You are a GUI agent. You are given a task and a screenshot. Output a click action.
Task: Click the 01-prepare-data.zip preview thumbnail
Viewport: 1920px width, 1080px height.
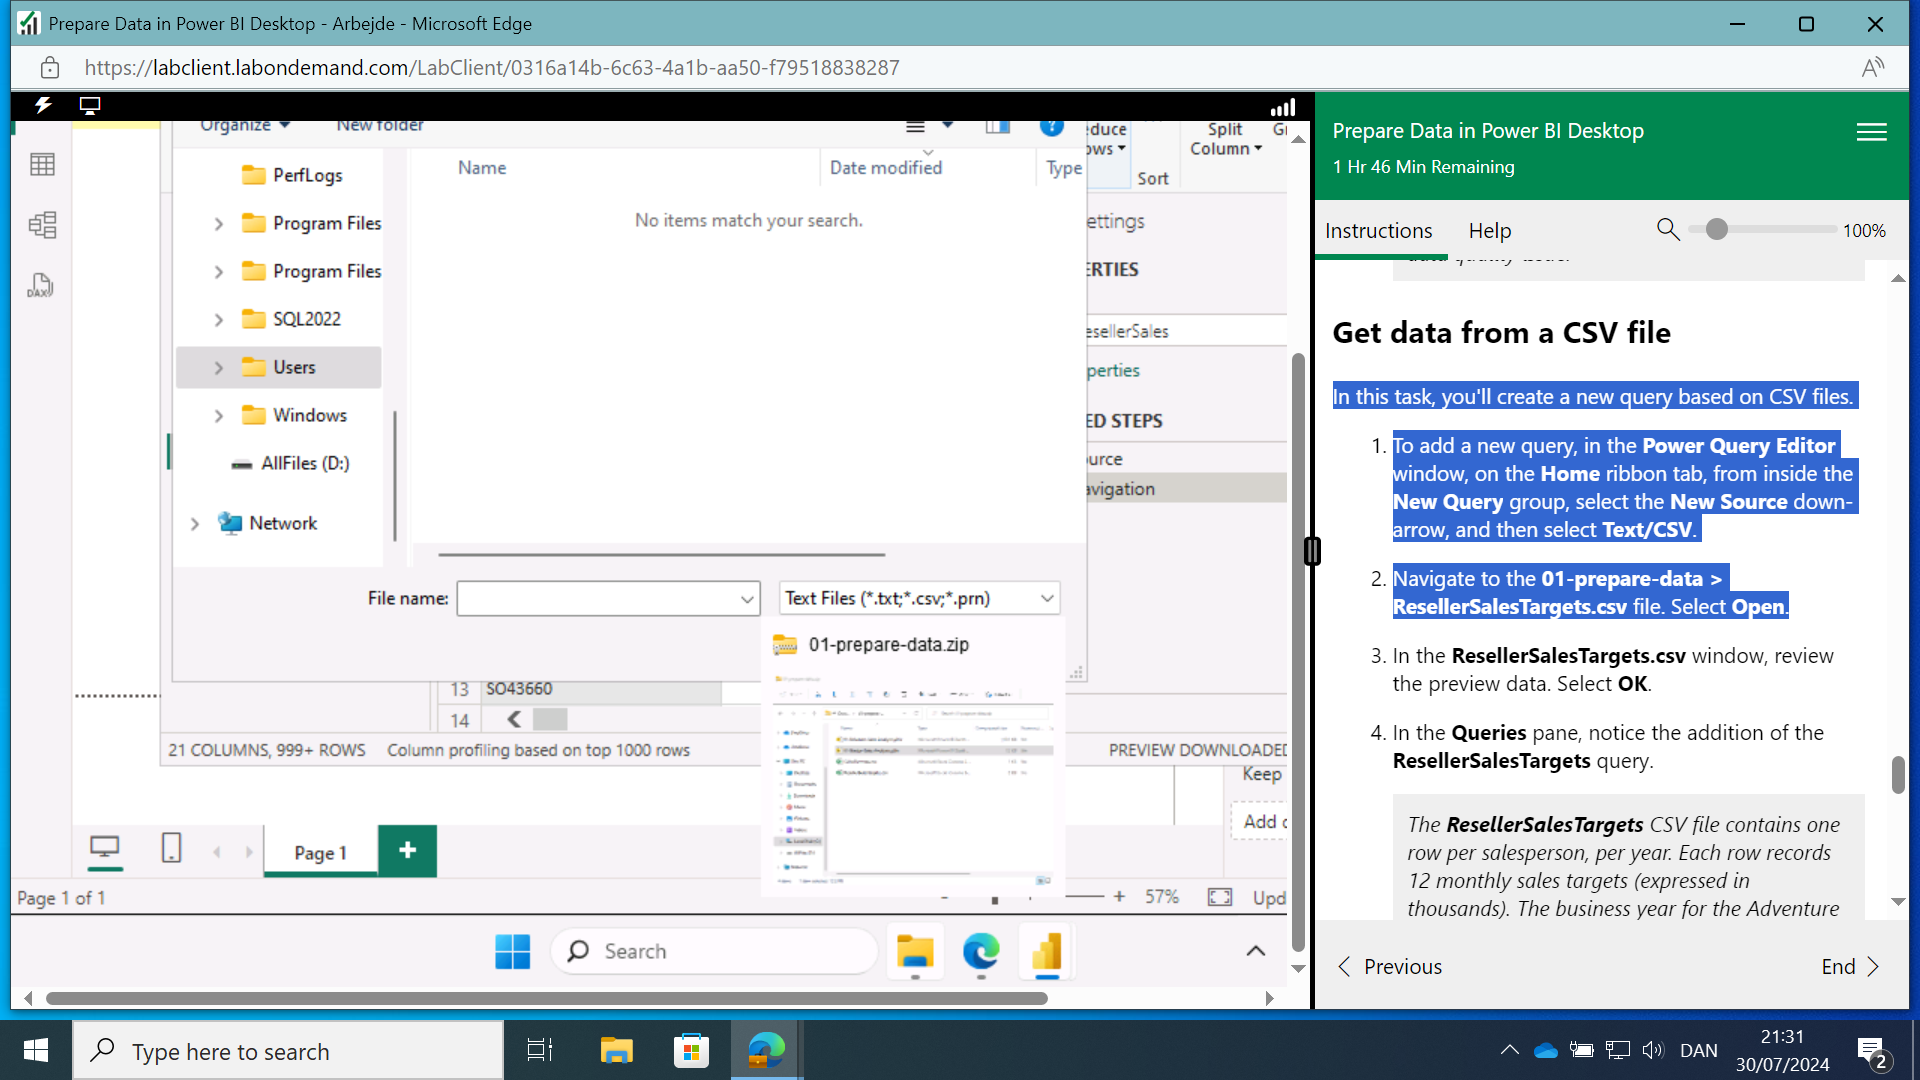tap(914, 782)
